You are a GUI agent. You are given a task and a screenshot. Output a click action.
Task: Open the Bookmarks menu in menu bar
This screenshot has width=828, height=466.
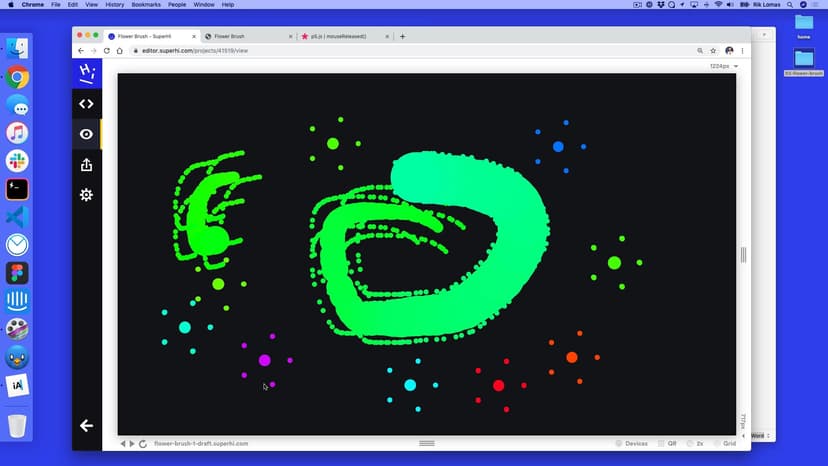[145, 5]
